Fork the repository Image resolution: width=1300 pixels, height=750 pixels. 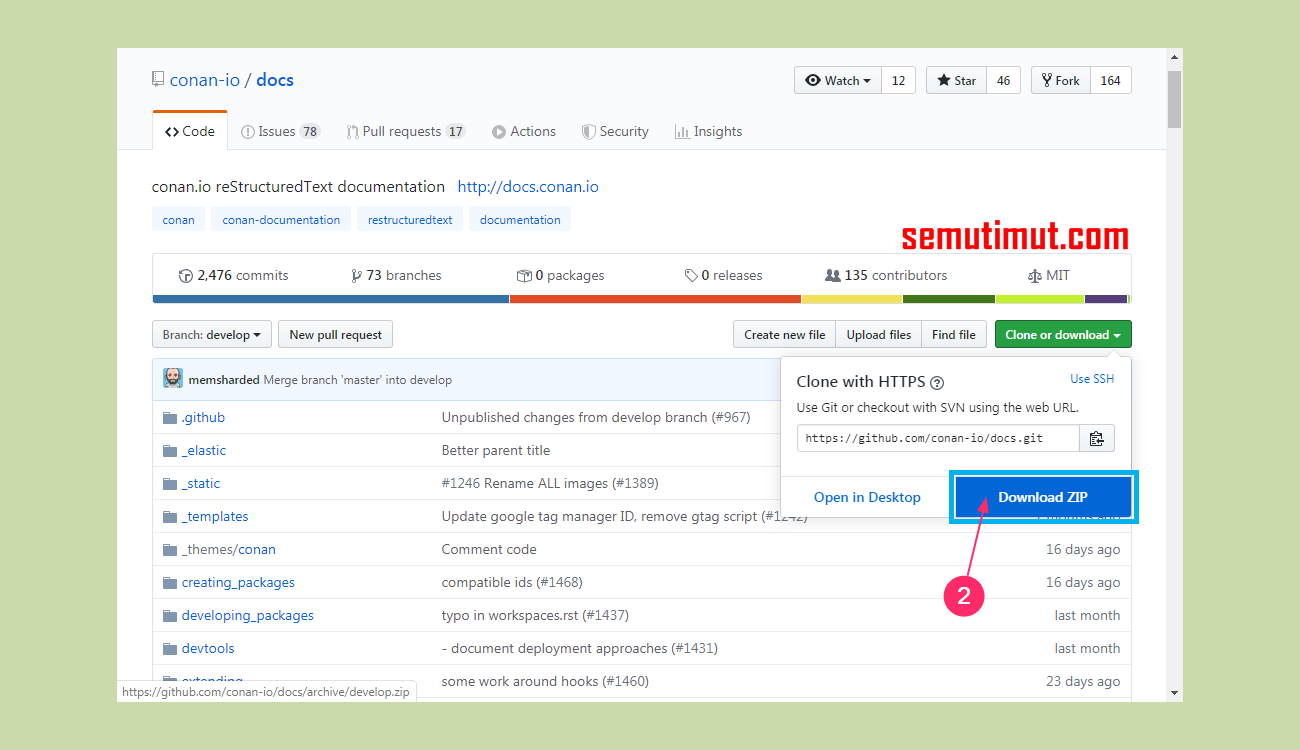(1060, 81)
